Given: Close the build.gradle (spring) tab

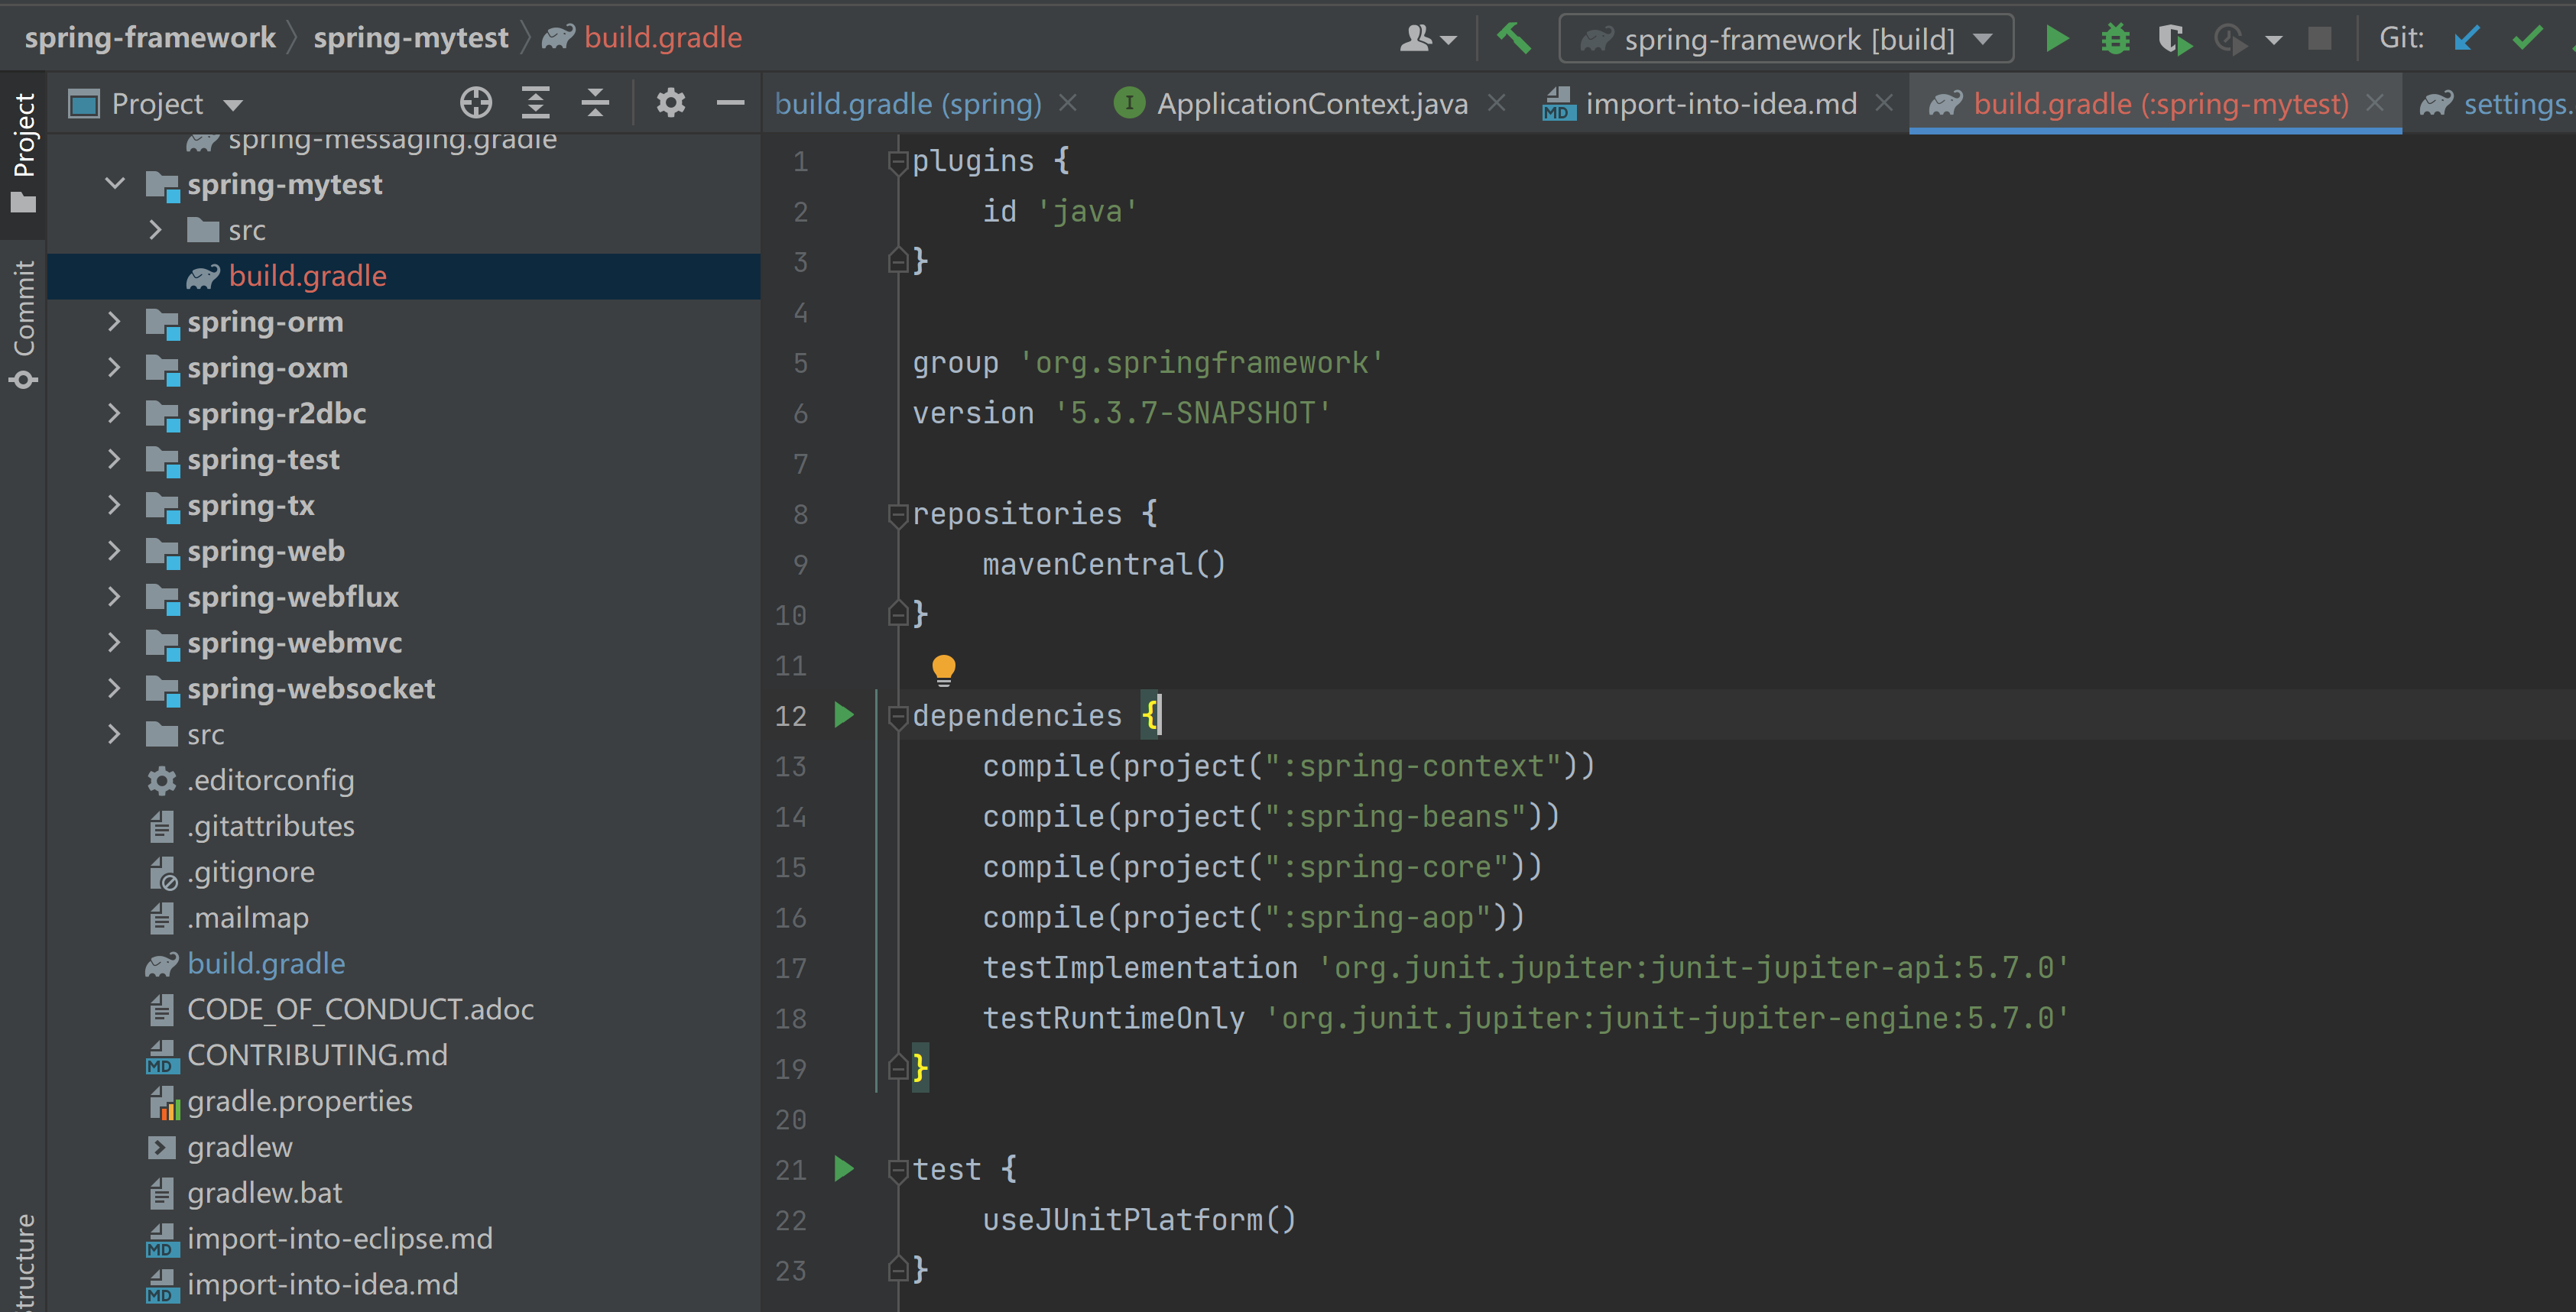Looking at the screenshot, I should click(x=1068, y=103).
